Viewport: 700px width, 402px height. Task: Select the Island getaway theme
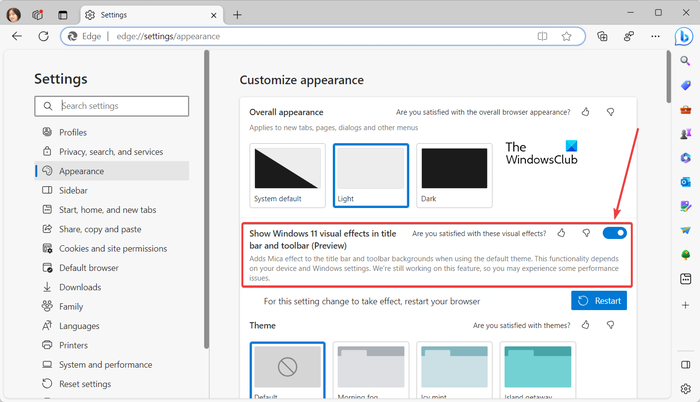(538, 370)
